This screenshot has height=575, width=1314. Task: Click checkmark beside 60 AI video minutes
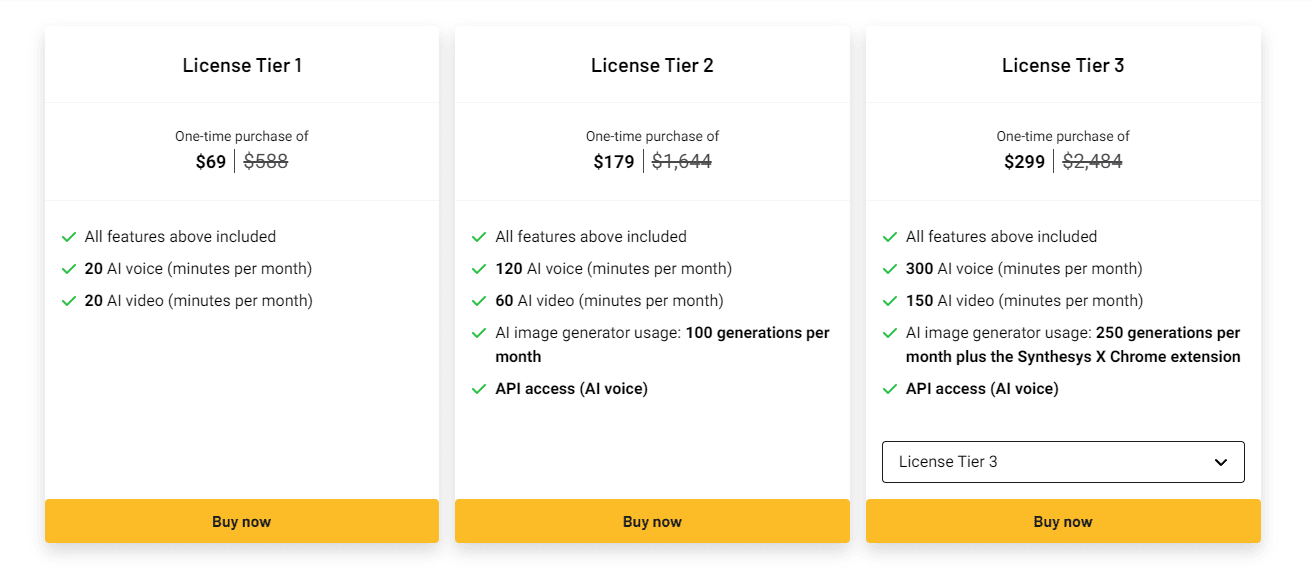479,301
